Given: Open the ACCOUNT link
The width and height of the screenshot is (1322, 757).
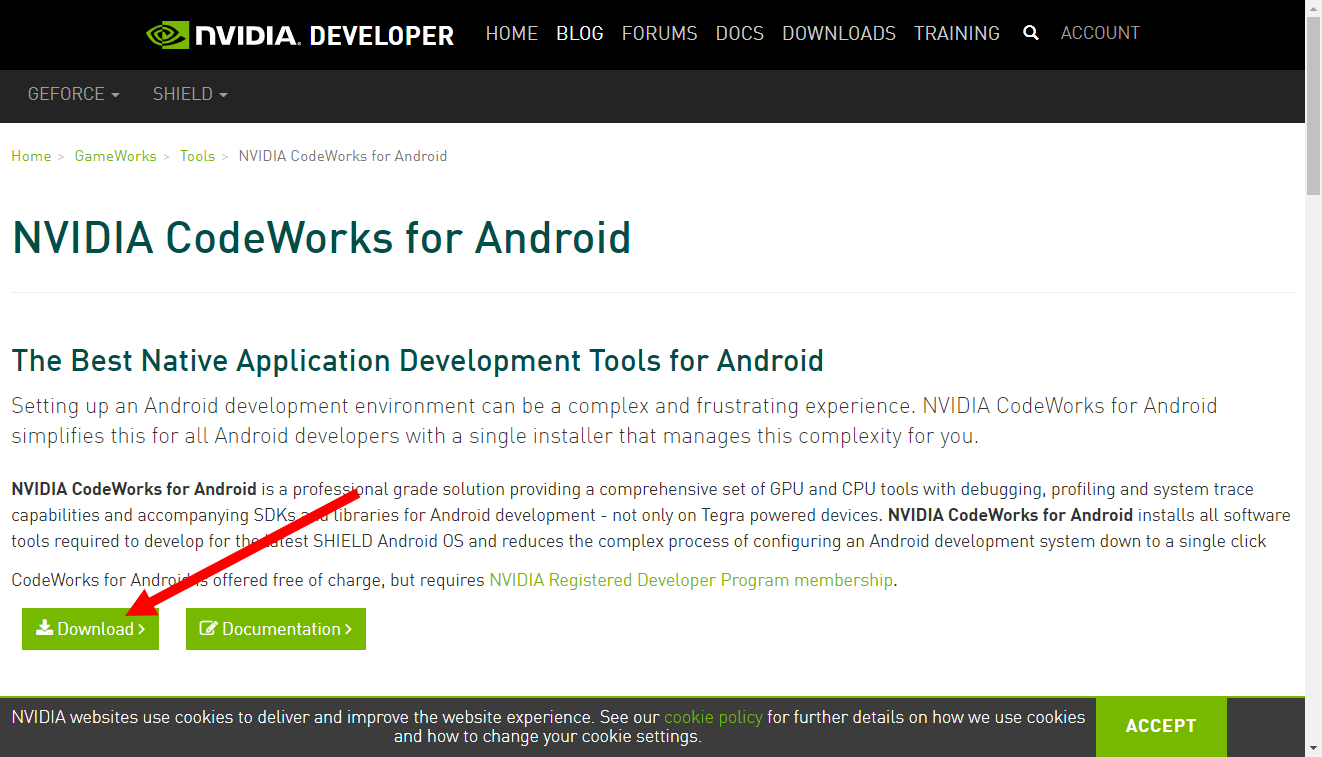Looking at the screenshot, I should 1100,33.
